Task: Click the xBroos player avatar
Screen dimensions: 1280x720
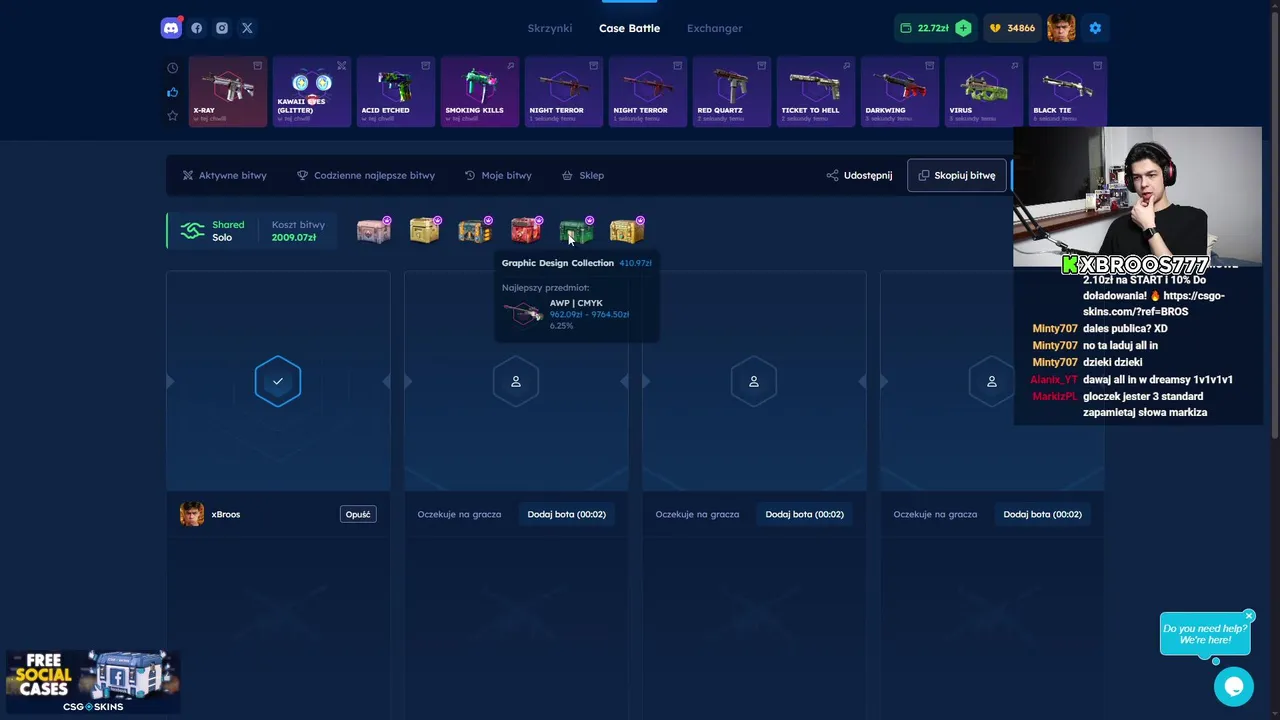Action: [192, 514]
